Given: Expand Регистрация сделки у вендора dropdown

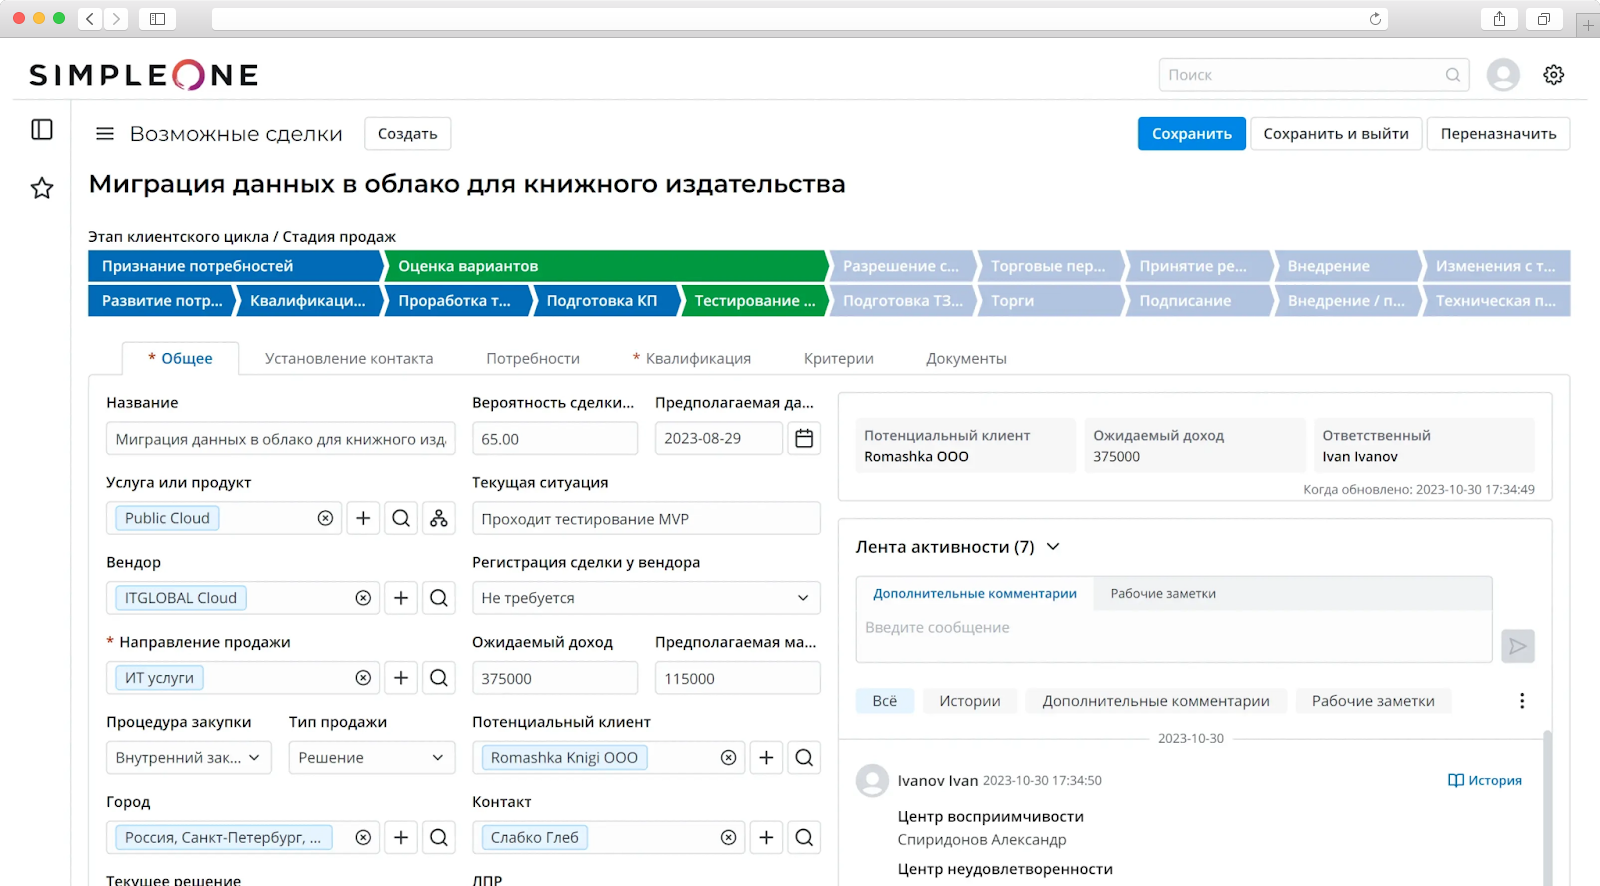Looking at the screenshot, I should click(x=646, y=598).
